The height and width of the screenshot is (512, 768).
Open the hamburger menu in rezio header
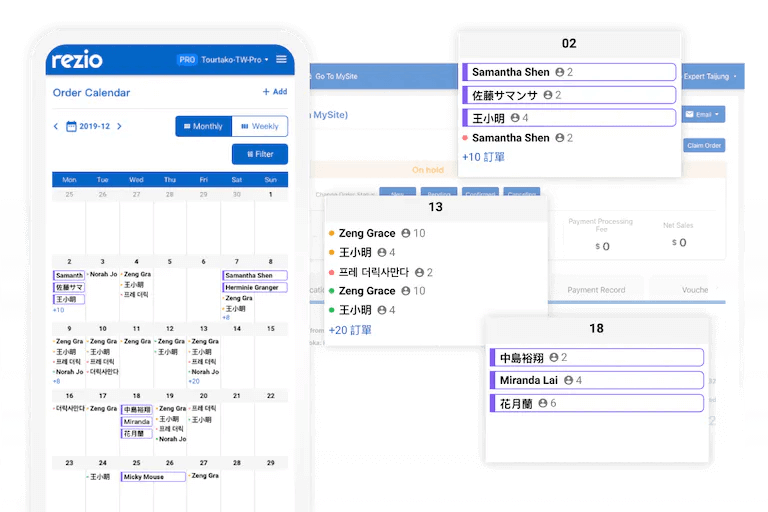click(281, 60)
